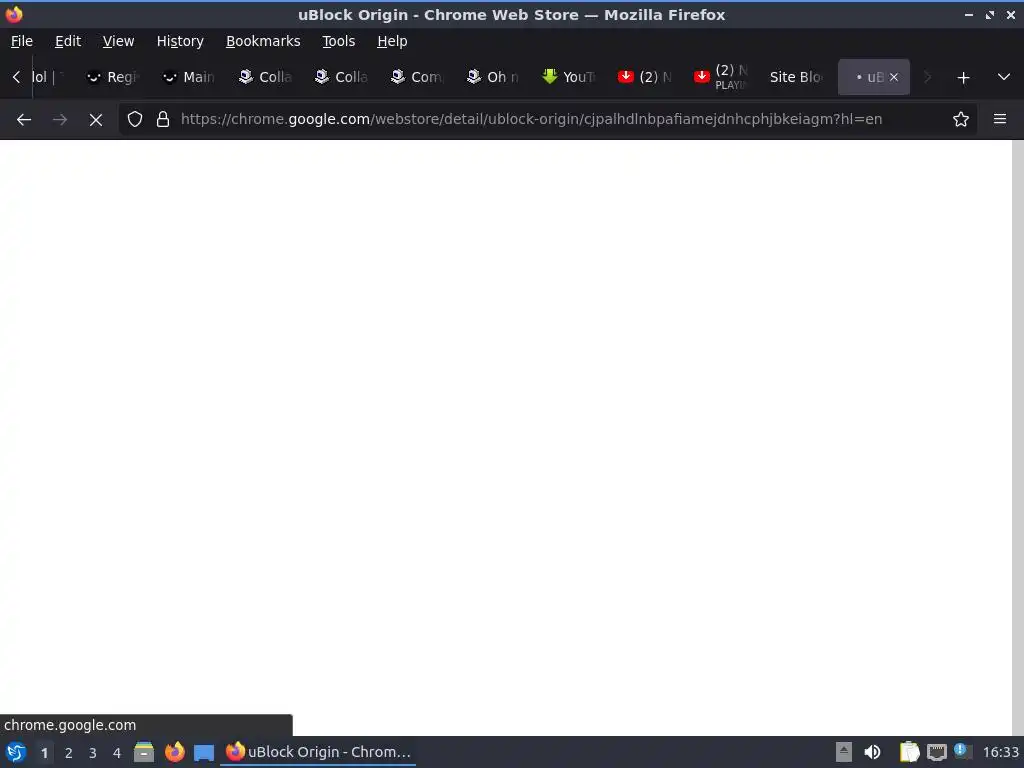This screenshot has height=768, width=1024.
Task: Open the Tools menu
Action: coord(338,41)
